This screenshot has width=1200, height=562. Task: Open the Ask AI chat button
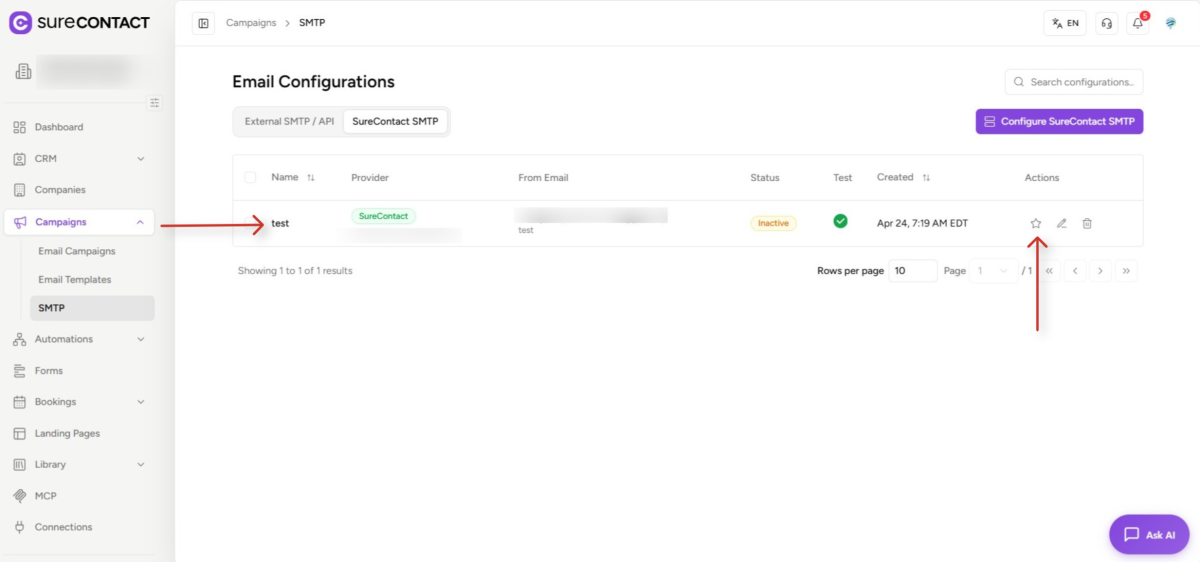coord(1149,534)
